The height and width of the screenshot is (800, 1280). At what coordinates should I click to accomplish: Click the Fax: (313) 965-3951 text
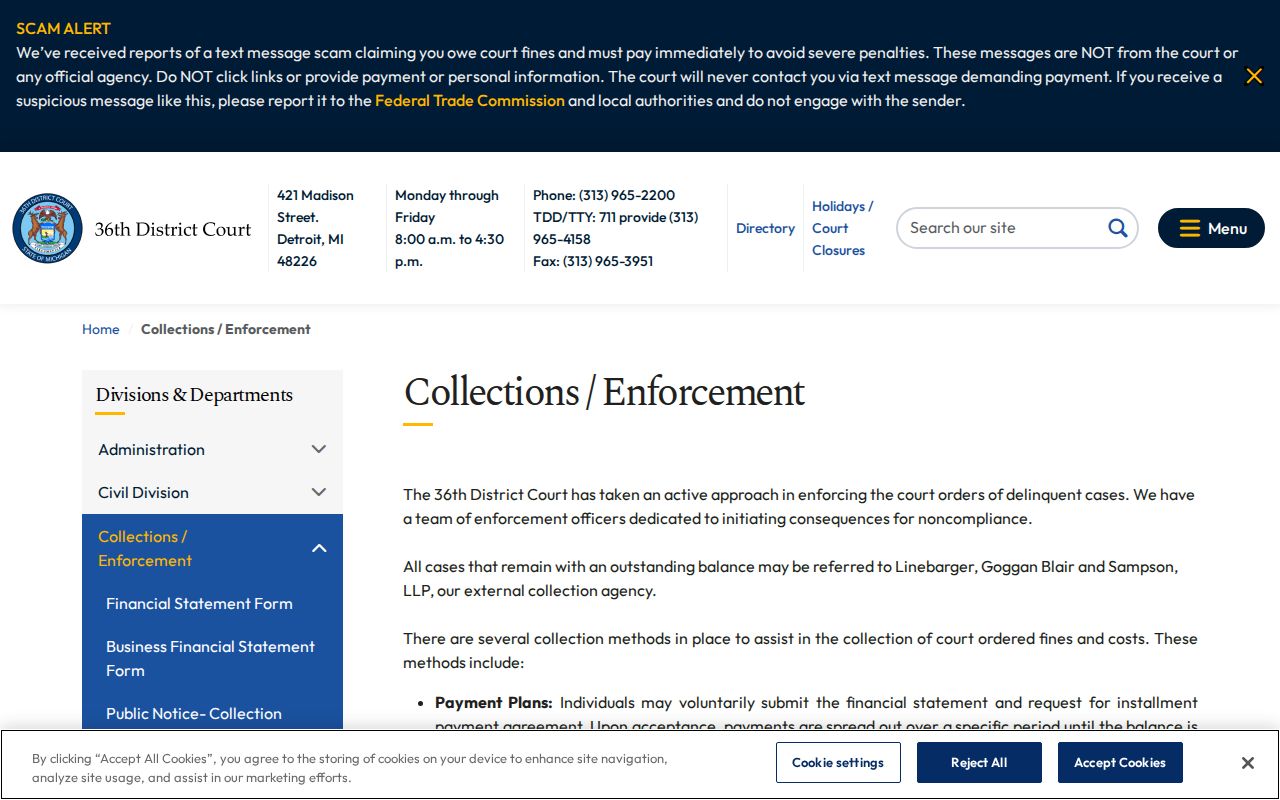(593, 261)
